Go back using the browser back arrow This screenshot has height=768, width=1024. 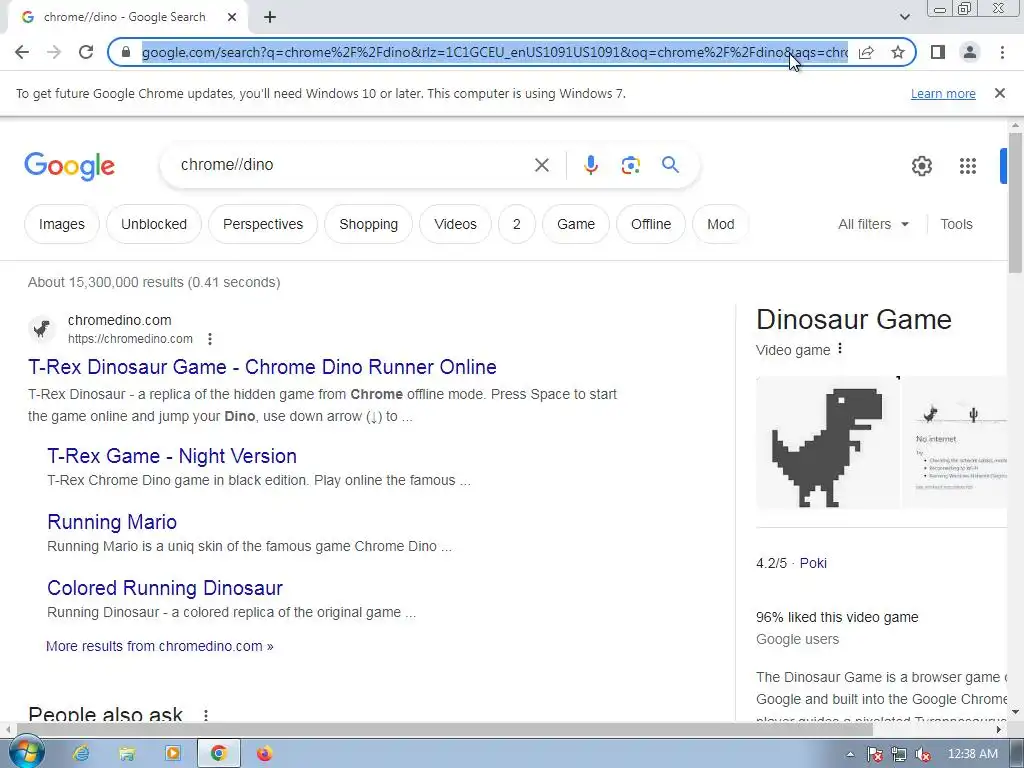click(x=22, y=52)
